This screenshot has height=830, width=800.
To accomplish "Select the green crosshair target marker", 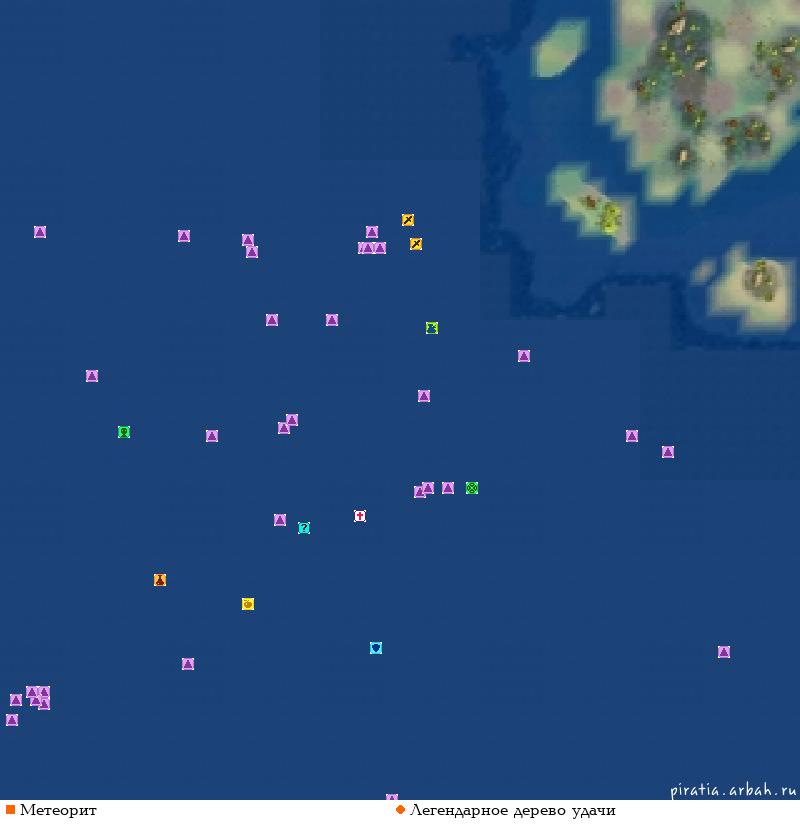I will pos(472,488).
